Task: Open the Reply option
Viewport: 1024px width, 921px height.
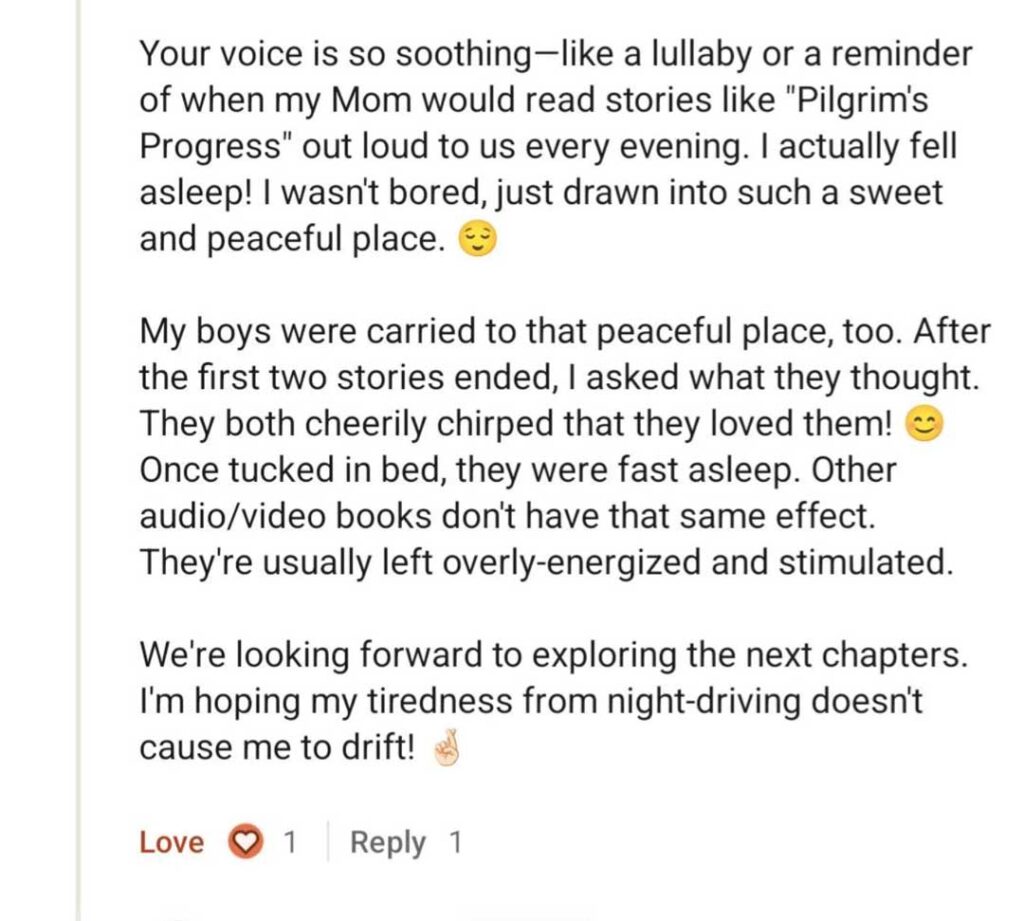Action: 387,843
